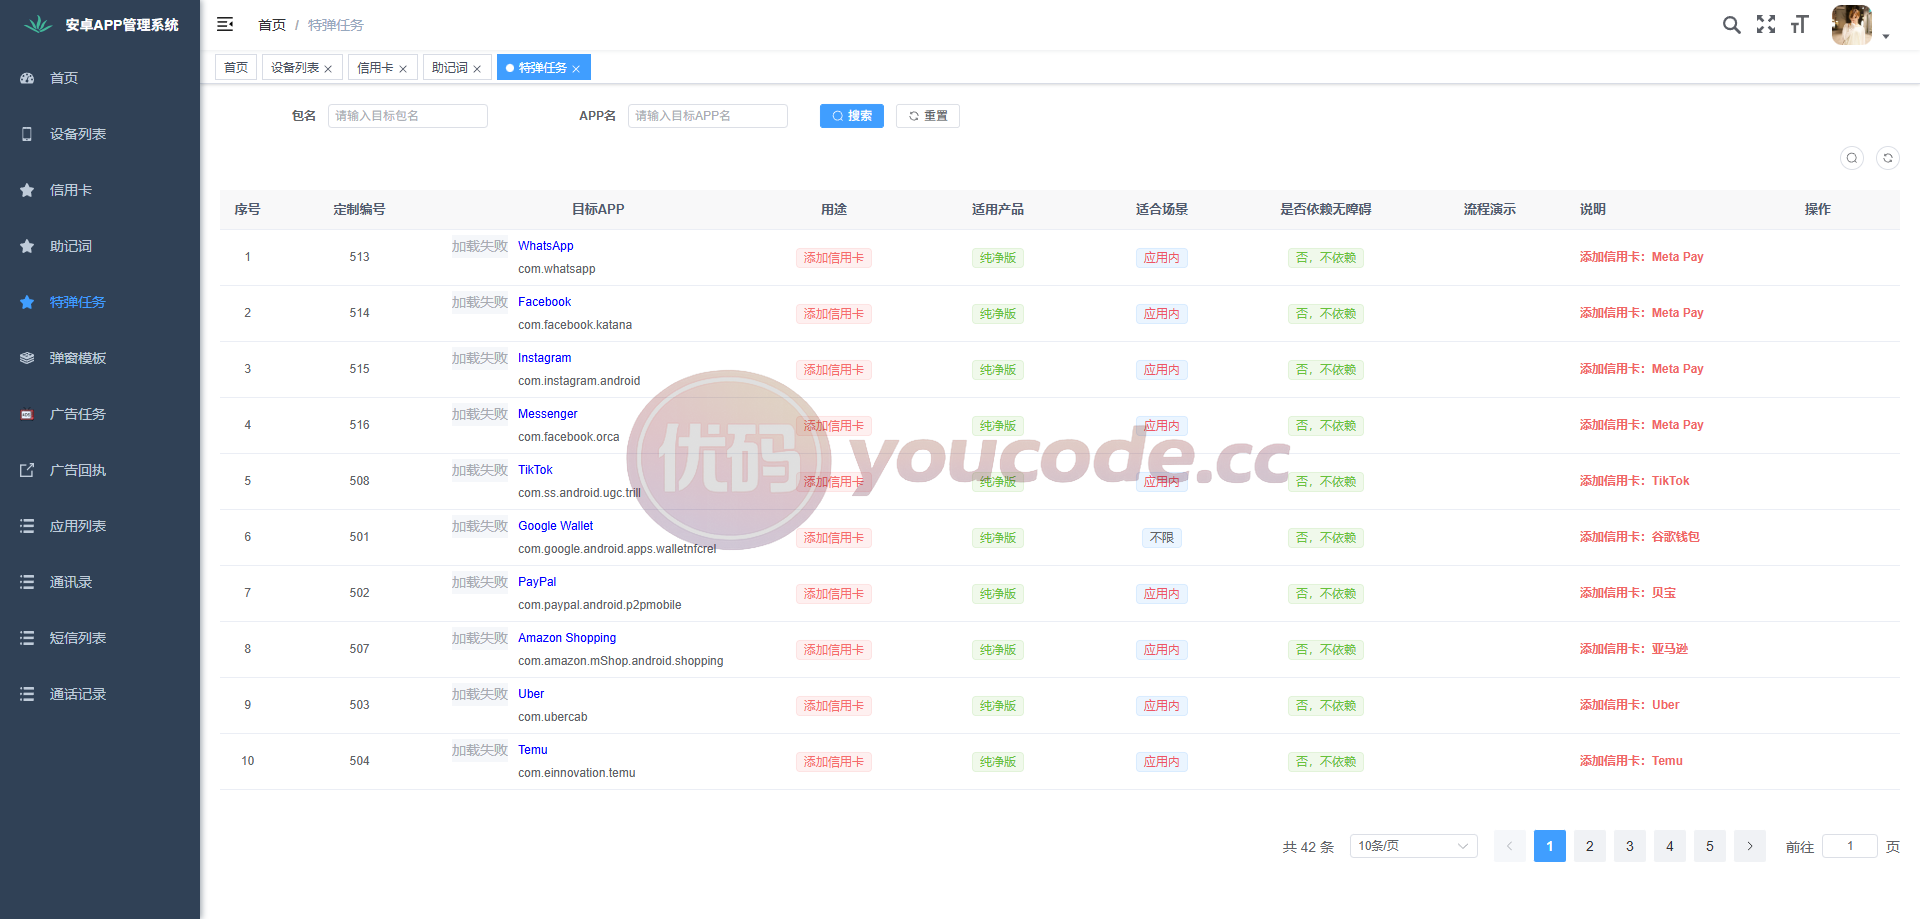The image size is (1920, 919).
Task: Click 添加信用卡: Temu description text
Action: [x=1631, y=761]
